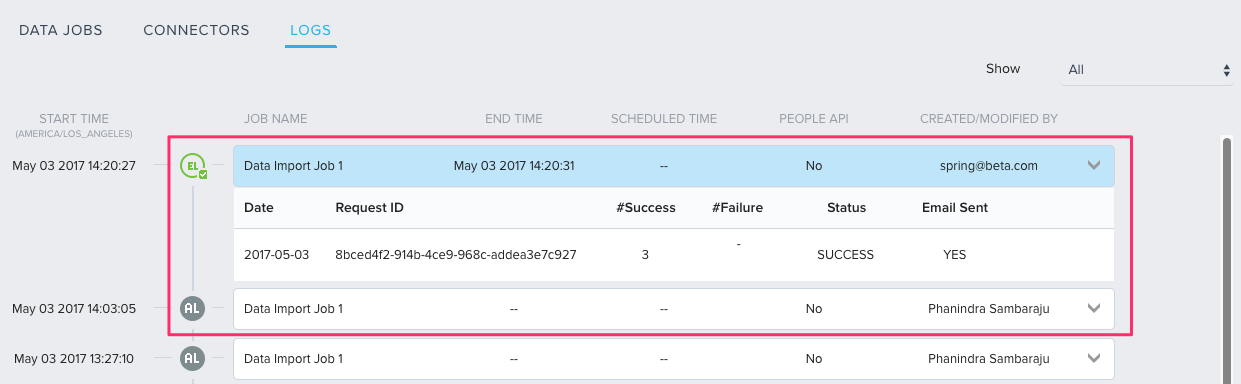This screenshot has height=384, width=1241.
Task: Click the AL icon for the 14:03:05 job
Action: click(x=193, y=308)
